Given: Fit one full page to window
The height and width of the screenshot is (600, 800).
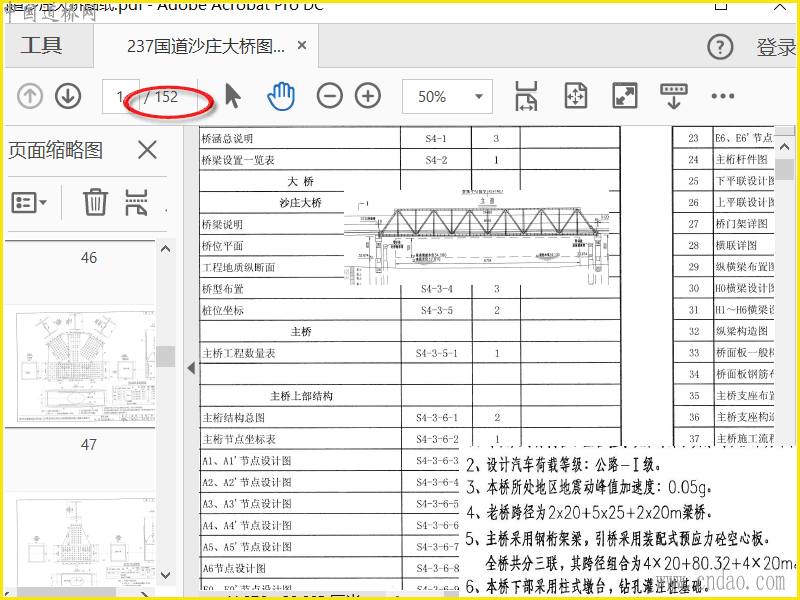Looking at the screenshot, I should 576,96.
